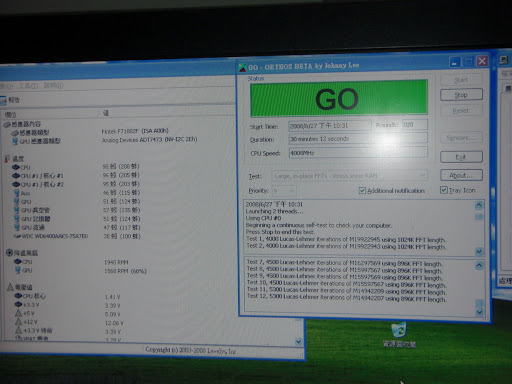Open the Test type dropdown

pyautogui.click(x=349, y=175)
